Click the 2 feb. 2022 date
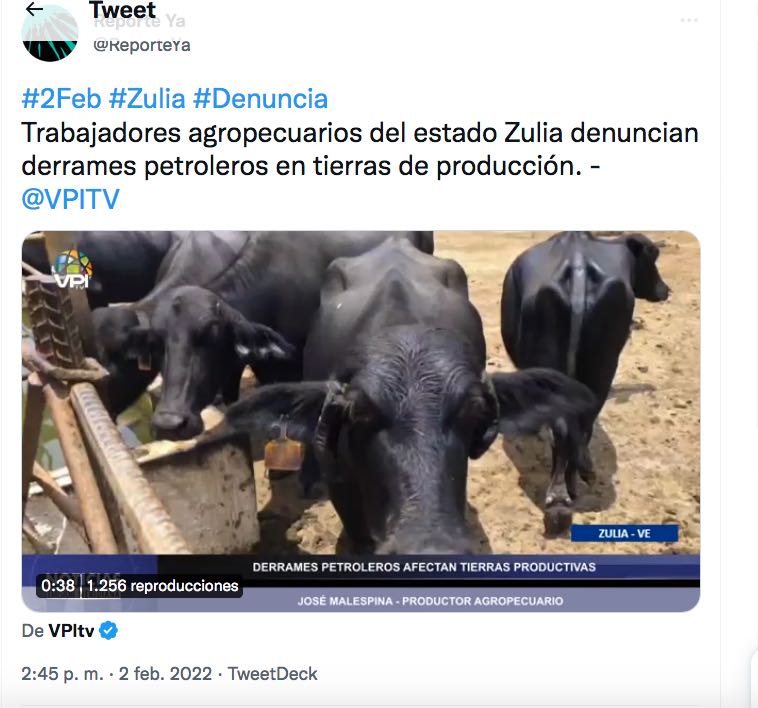 165,674
